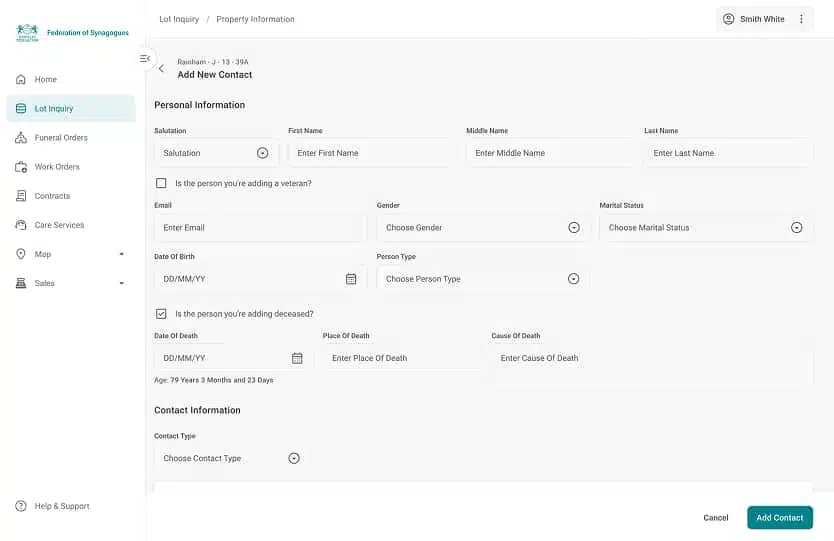Focus the Enter Cause Of Death field
Screen dimensions: 834x541
pos(652,364)
